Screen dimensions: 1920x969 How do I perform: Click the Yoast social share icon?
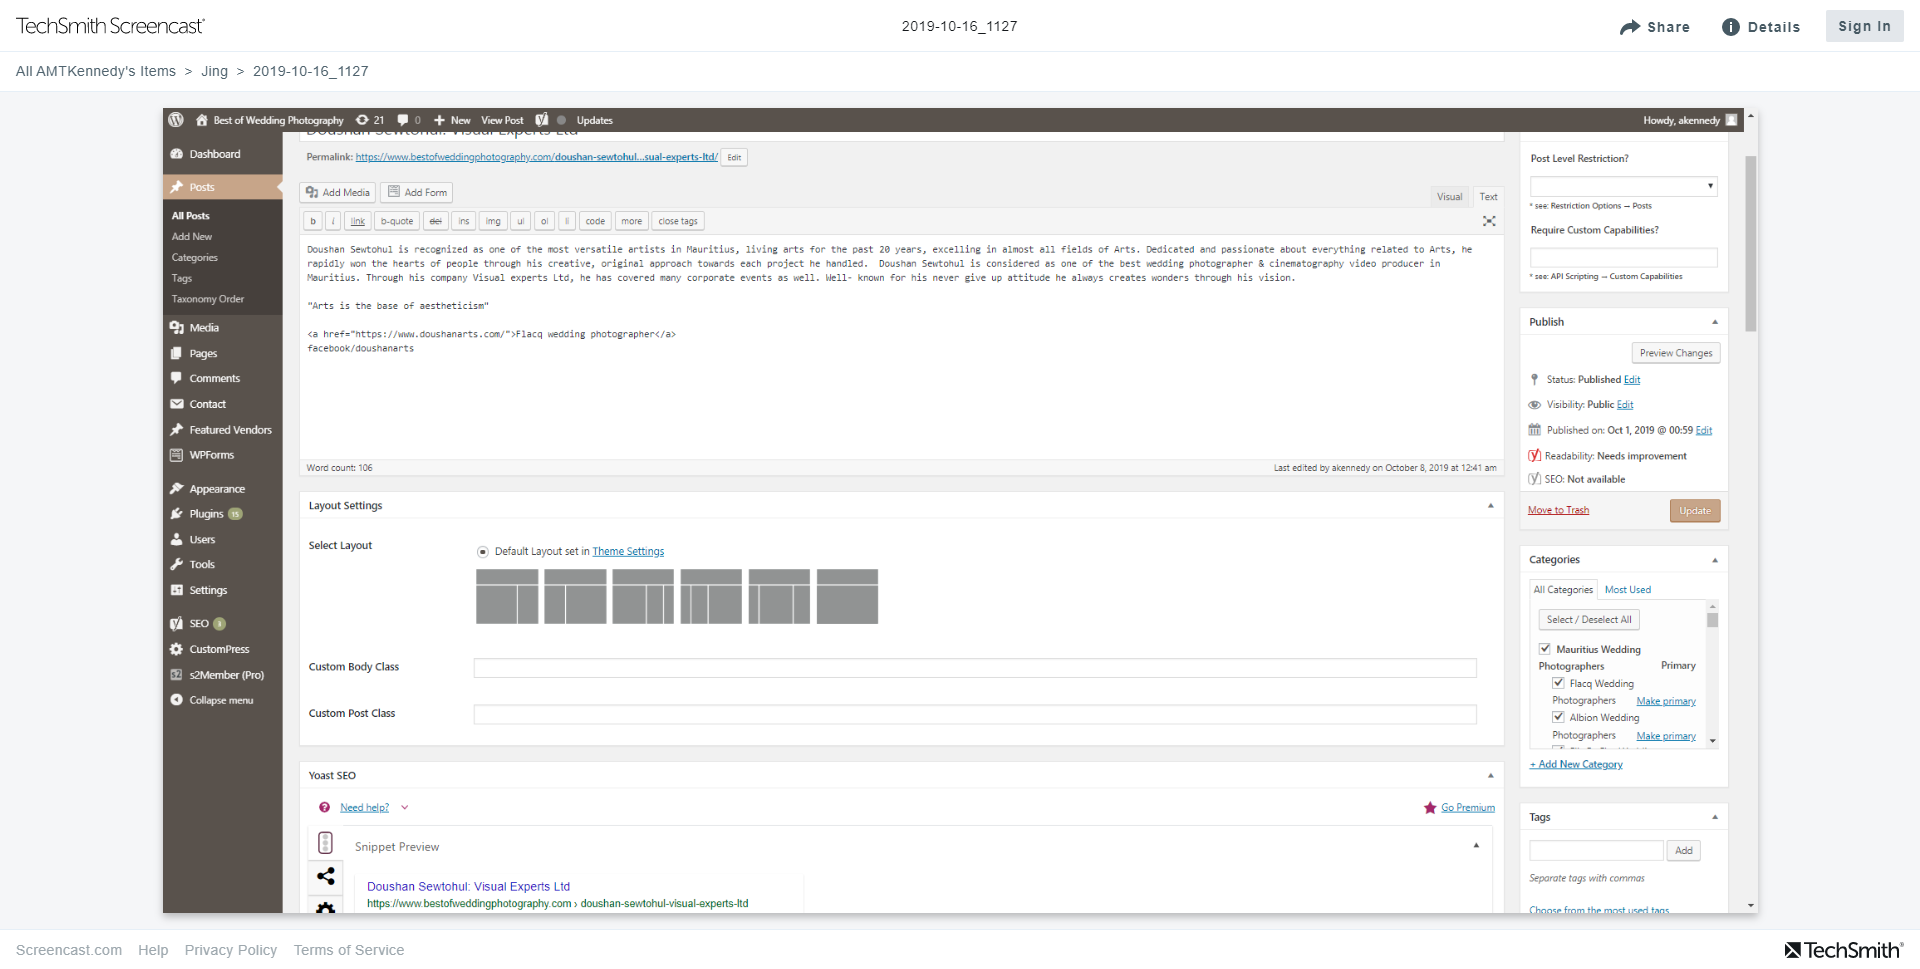[x=326, y=876]
